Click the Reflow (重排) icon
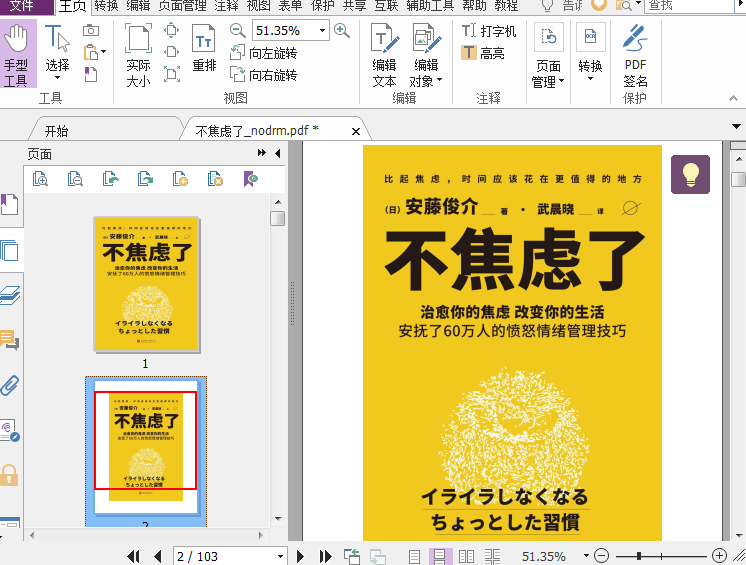746x565 pixels. pos(204,48)
